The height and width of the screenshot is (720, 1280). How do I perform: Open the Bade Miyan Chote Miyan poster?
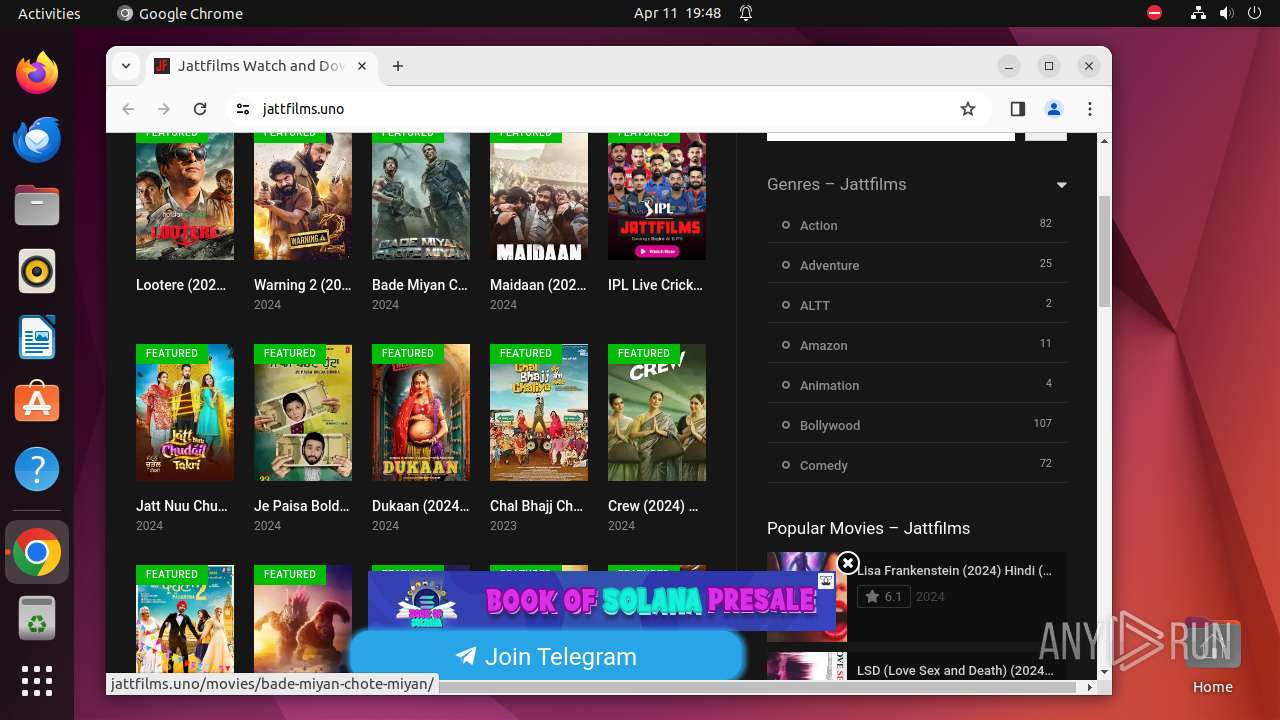tap(421, 196)
